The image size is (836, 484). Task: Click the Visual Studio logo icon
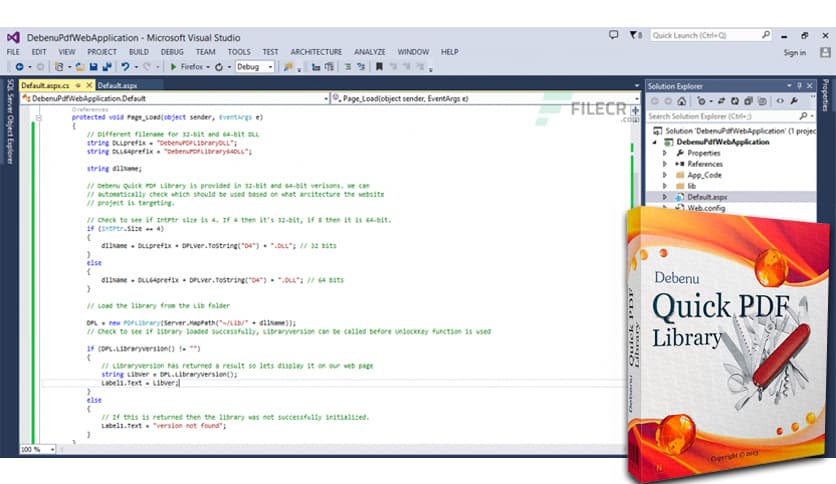click(13, 37)
